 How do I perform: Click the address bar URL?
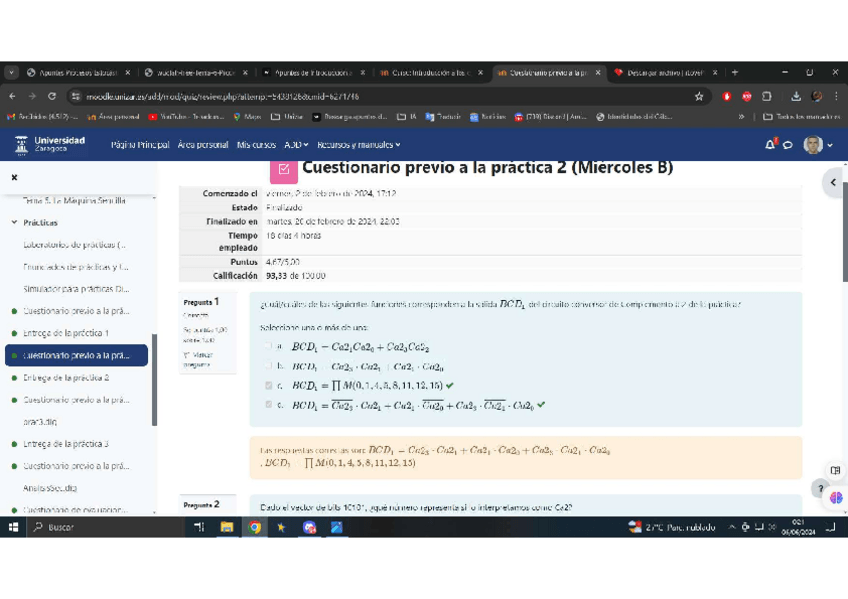223,96
